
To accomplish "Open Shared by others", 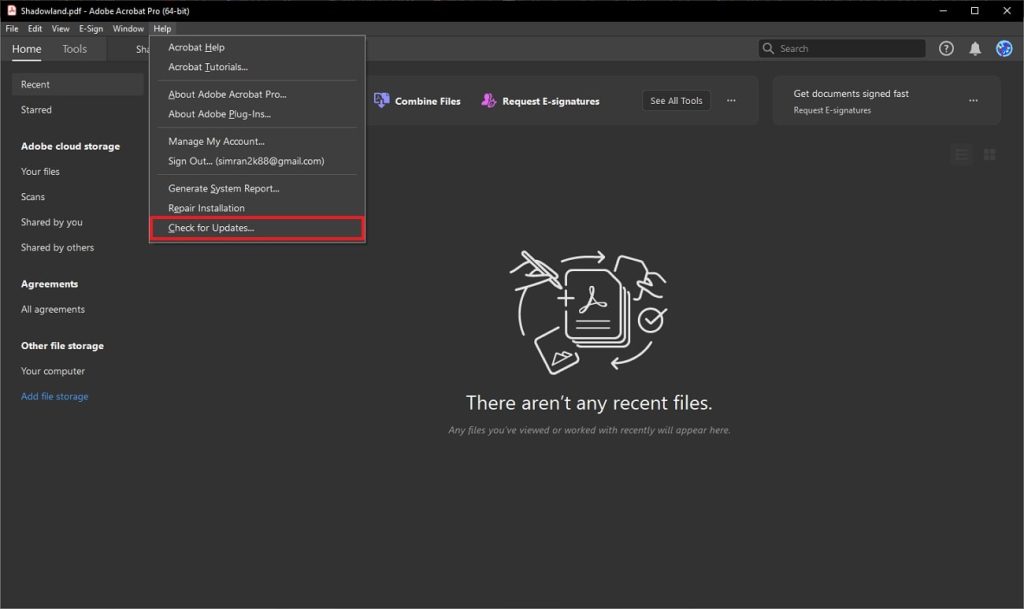I will point(57,247).
